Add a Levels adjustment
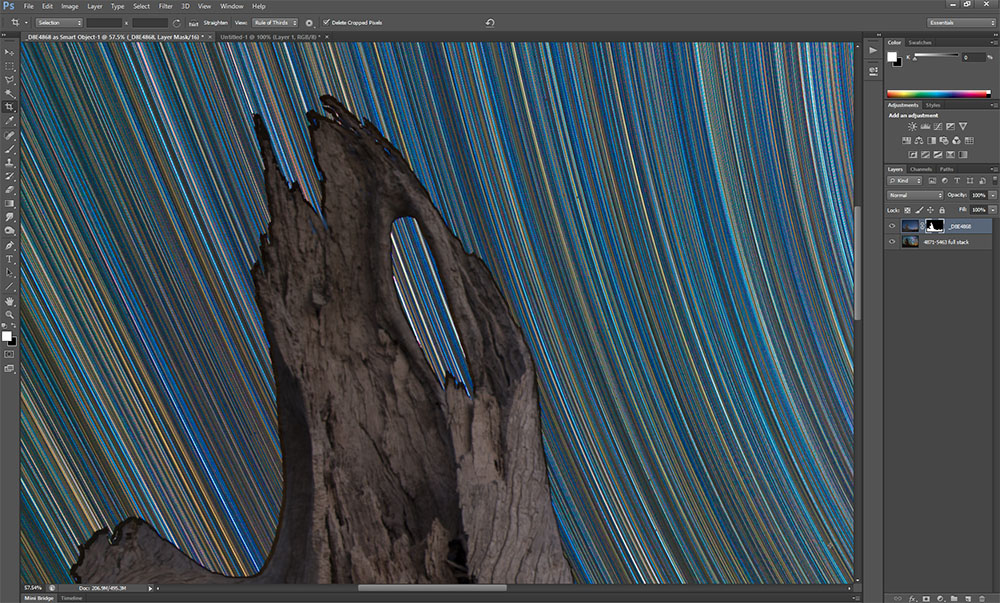The width and height of the screenshot is (1000, 603). [925, 126]
